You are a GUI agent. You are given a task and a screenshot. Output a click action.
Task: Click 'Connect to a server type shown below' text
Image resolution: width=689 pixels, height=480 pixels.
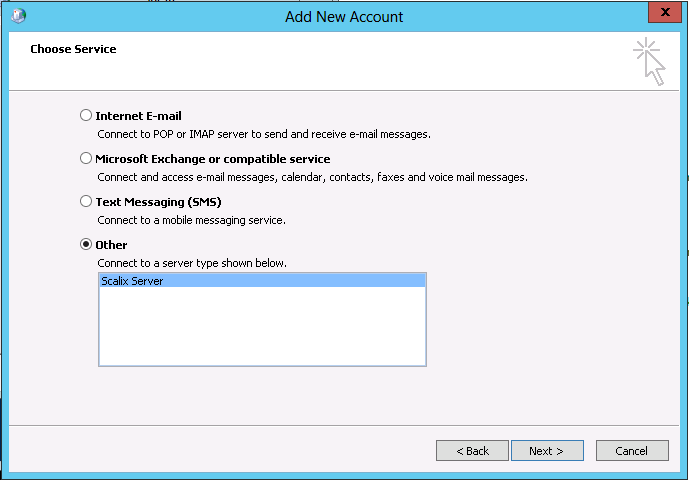coord(192,263)
